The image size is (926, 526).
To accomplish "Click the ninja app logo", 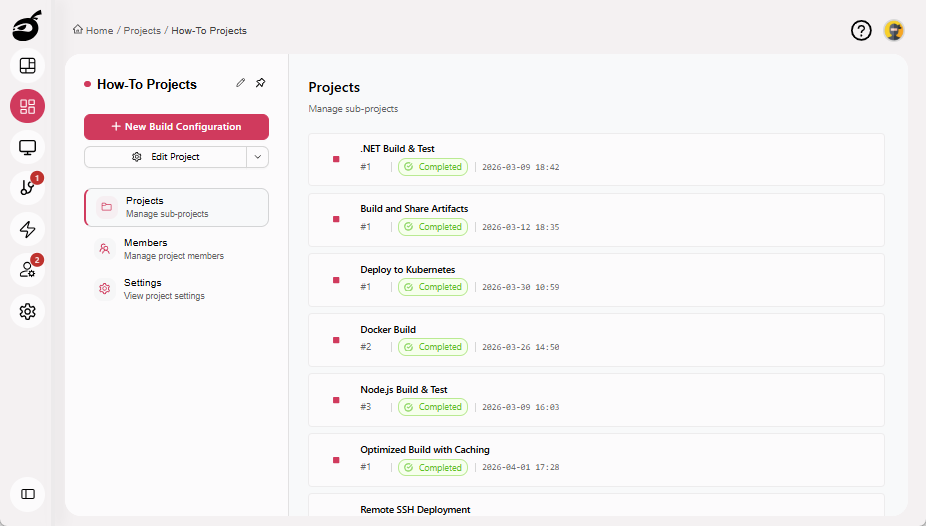I will 27,26.
